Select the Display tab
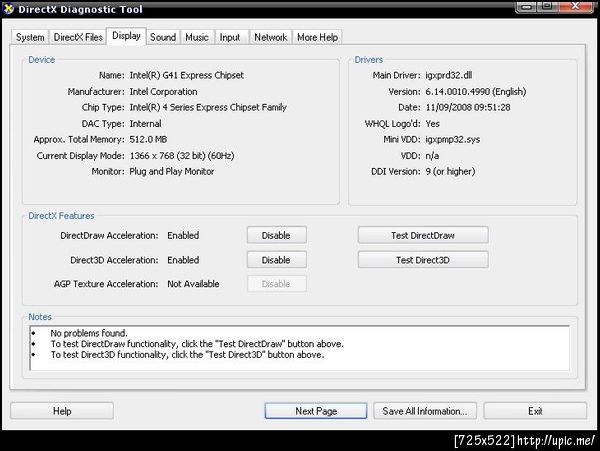The width and height of the screenshot is (600, 451). [126, 36]
